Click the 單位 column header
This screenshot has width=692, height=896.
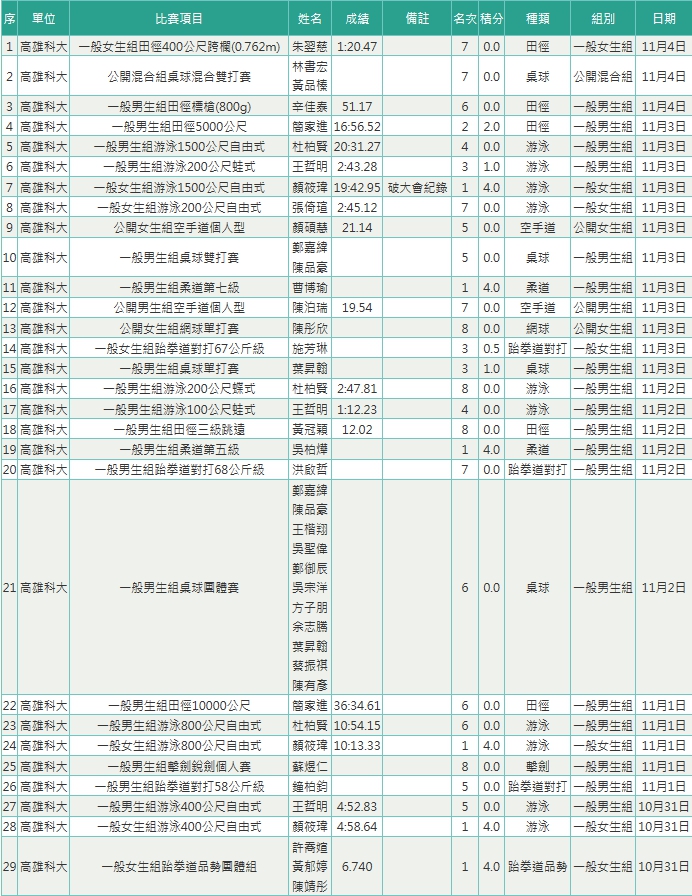[x=43, y=19]
